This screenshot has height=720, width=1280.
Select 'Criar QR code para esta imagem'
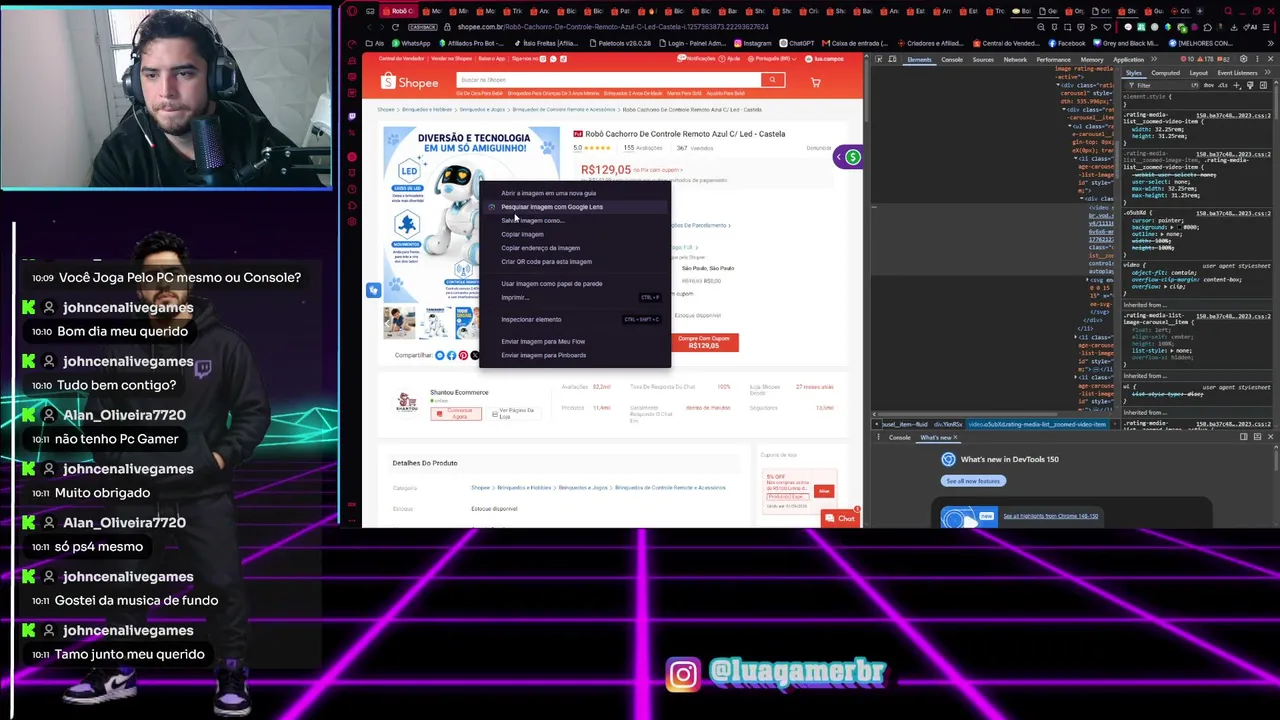[x=575, y=262]
